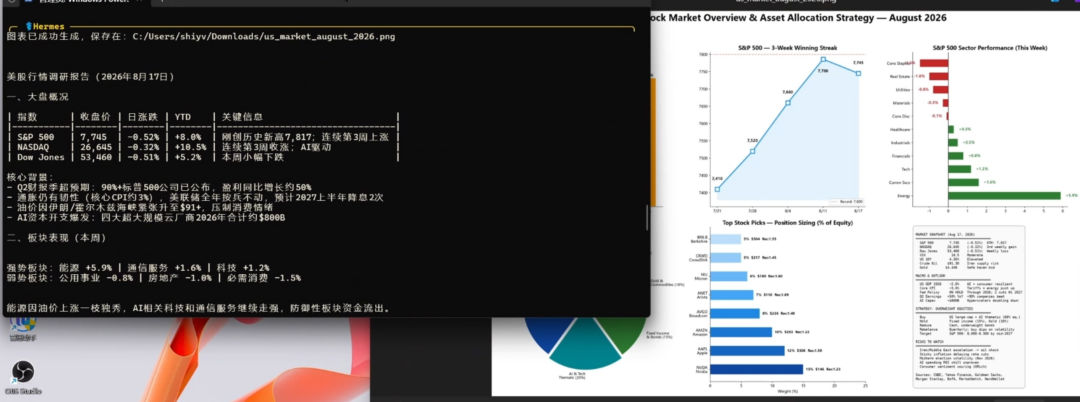Click the table header 指数
Image resolution: width=1080 pixels, height=402 pixels.
click(x=28, y=118)
